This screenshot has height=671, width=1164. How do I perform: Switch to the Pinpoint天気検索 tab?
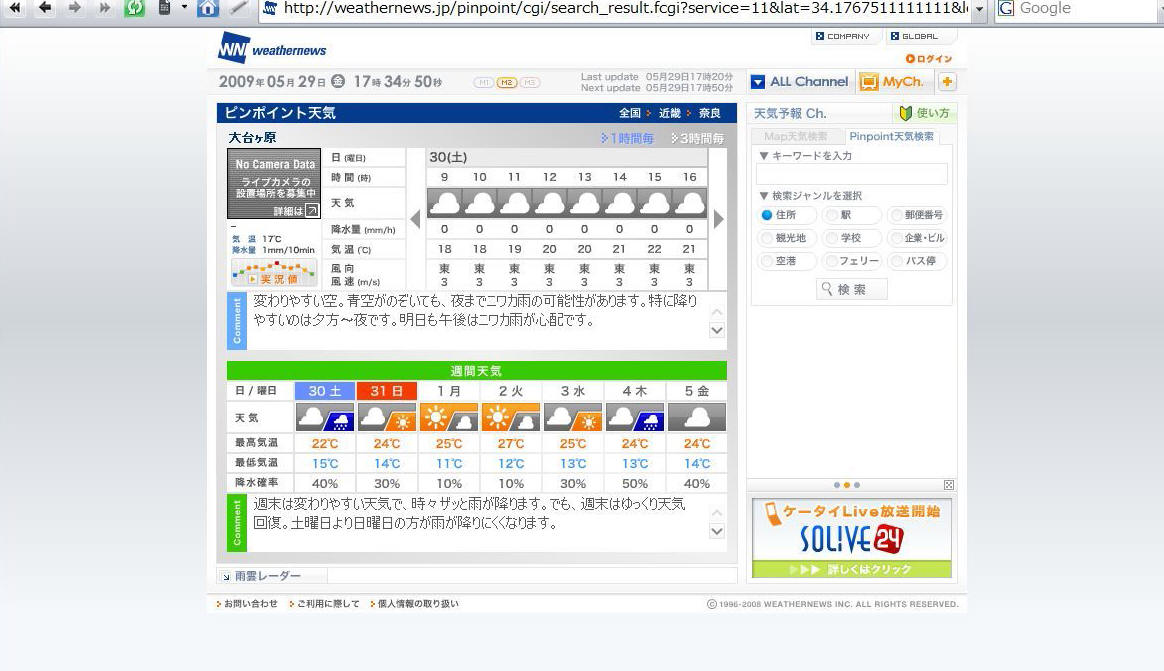pyautogui.click(x=891, y=137)
